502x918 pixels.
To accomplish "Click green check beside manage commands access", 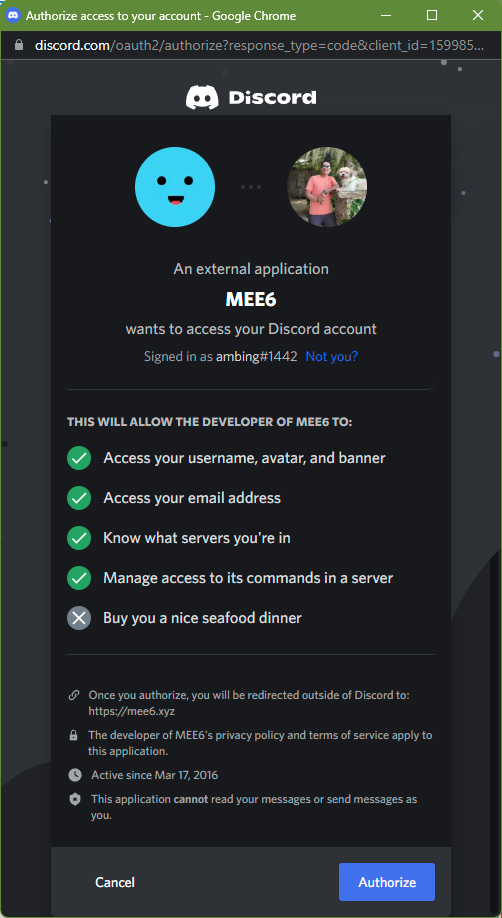I will click(79, 578).
